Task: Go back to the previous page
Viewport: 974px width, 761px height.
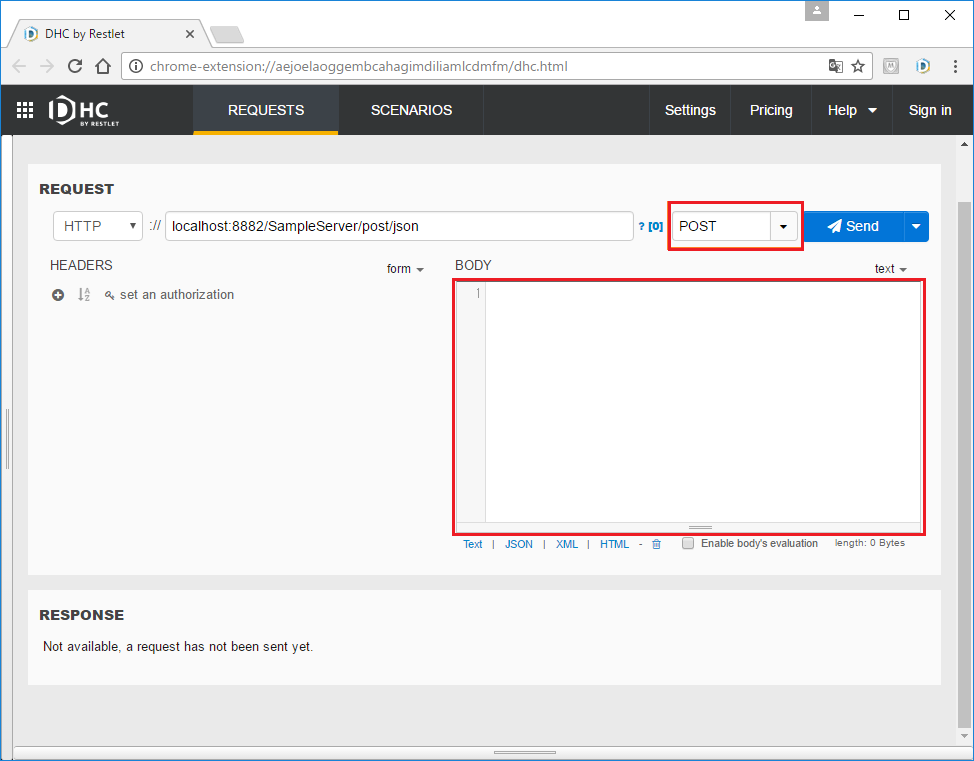Action: [x=19, y=66]
